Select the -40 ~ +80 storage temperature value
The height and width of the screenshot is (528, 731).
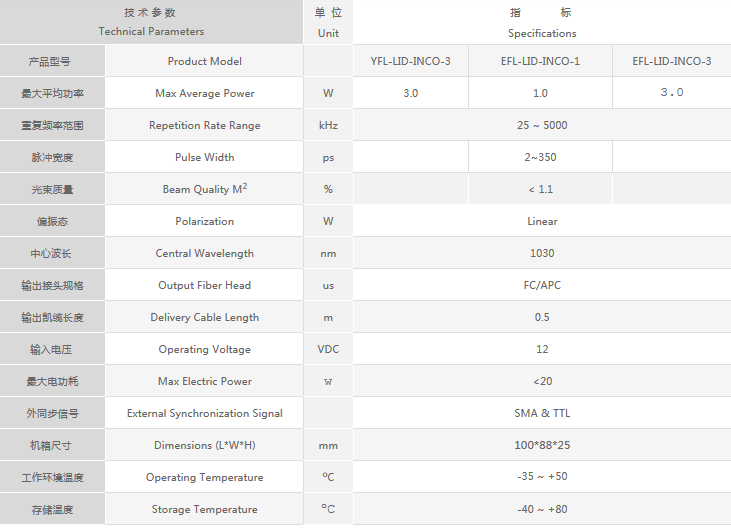coord(542,509)
